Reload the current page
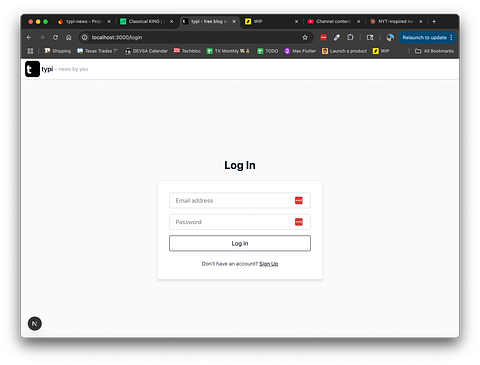480x365 pixels. (55, 37)
